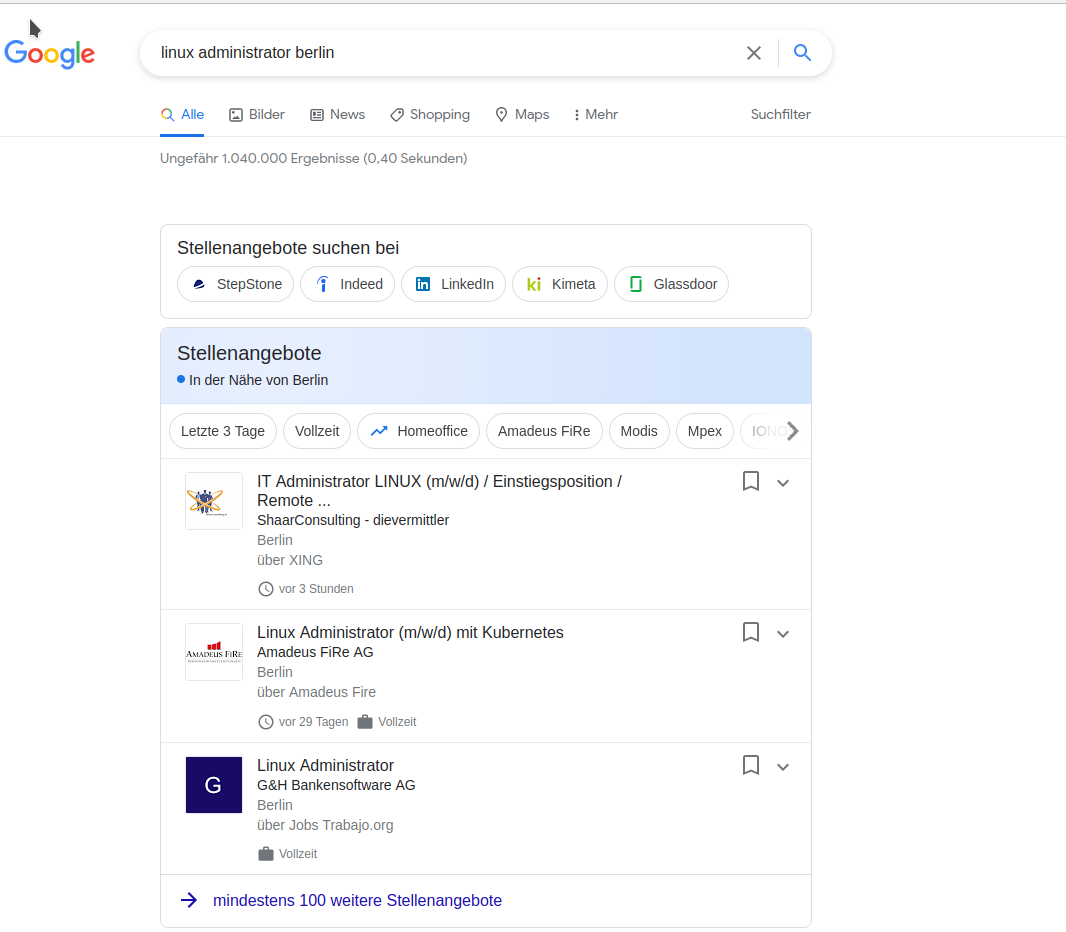
Task: Click the Amadeus FiRe company logo
Action: (214, 652)
